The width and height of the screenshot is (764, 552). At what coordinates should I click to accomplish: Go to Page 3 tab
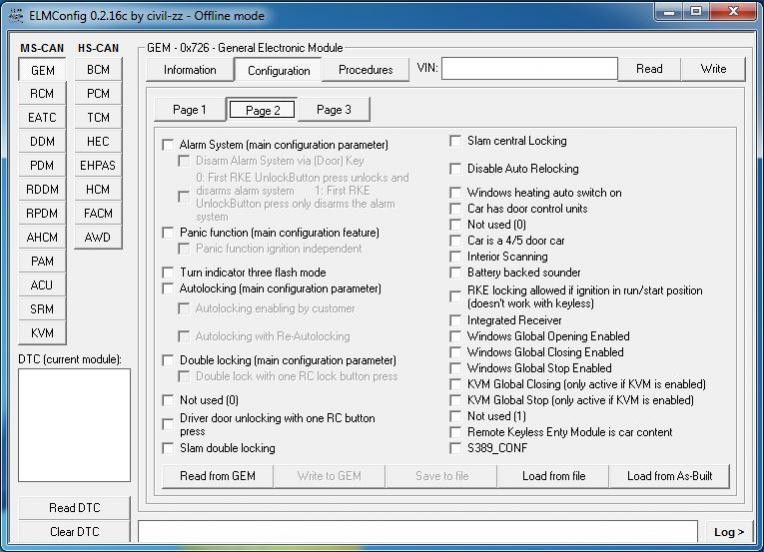[x=333, y=110]
